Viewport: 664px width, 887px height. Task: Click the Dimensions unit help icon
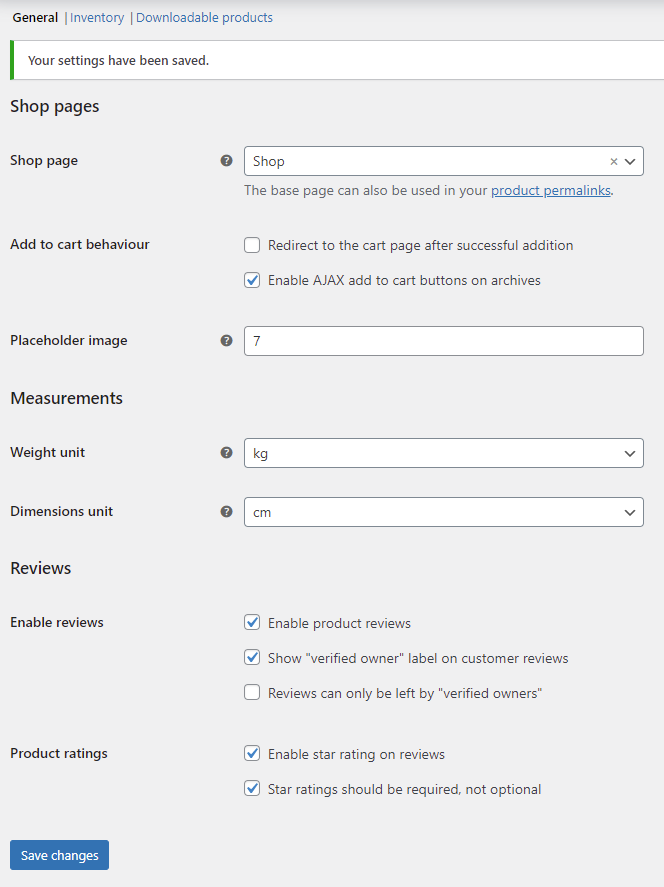[226, 511]
